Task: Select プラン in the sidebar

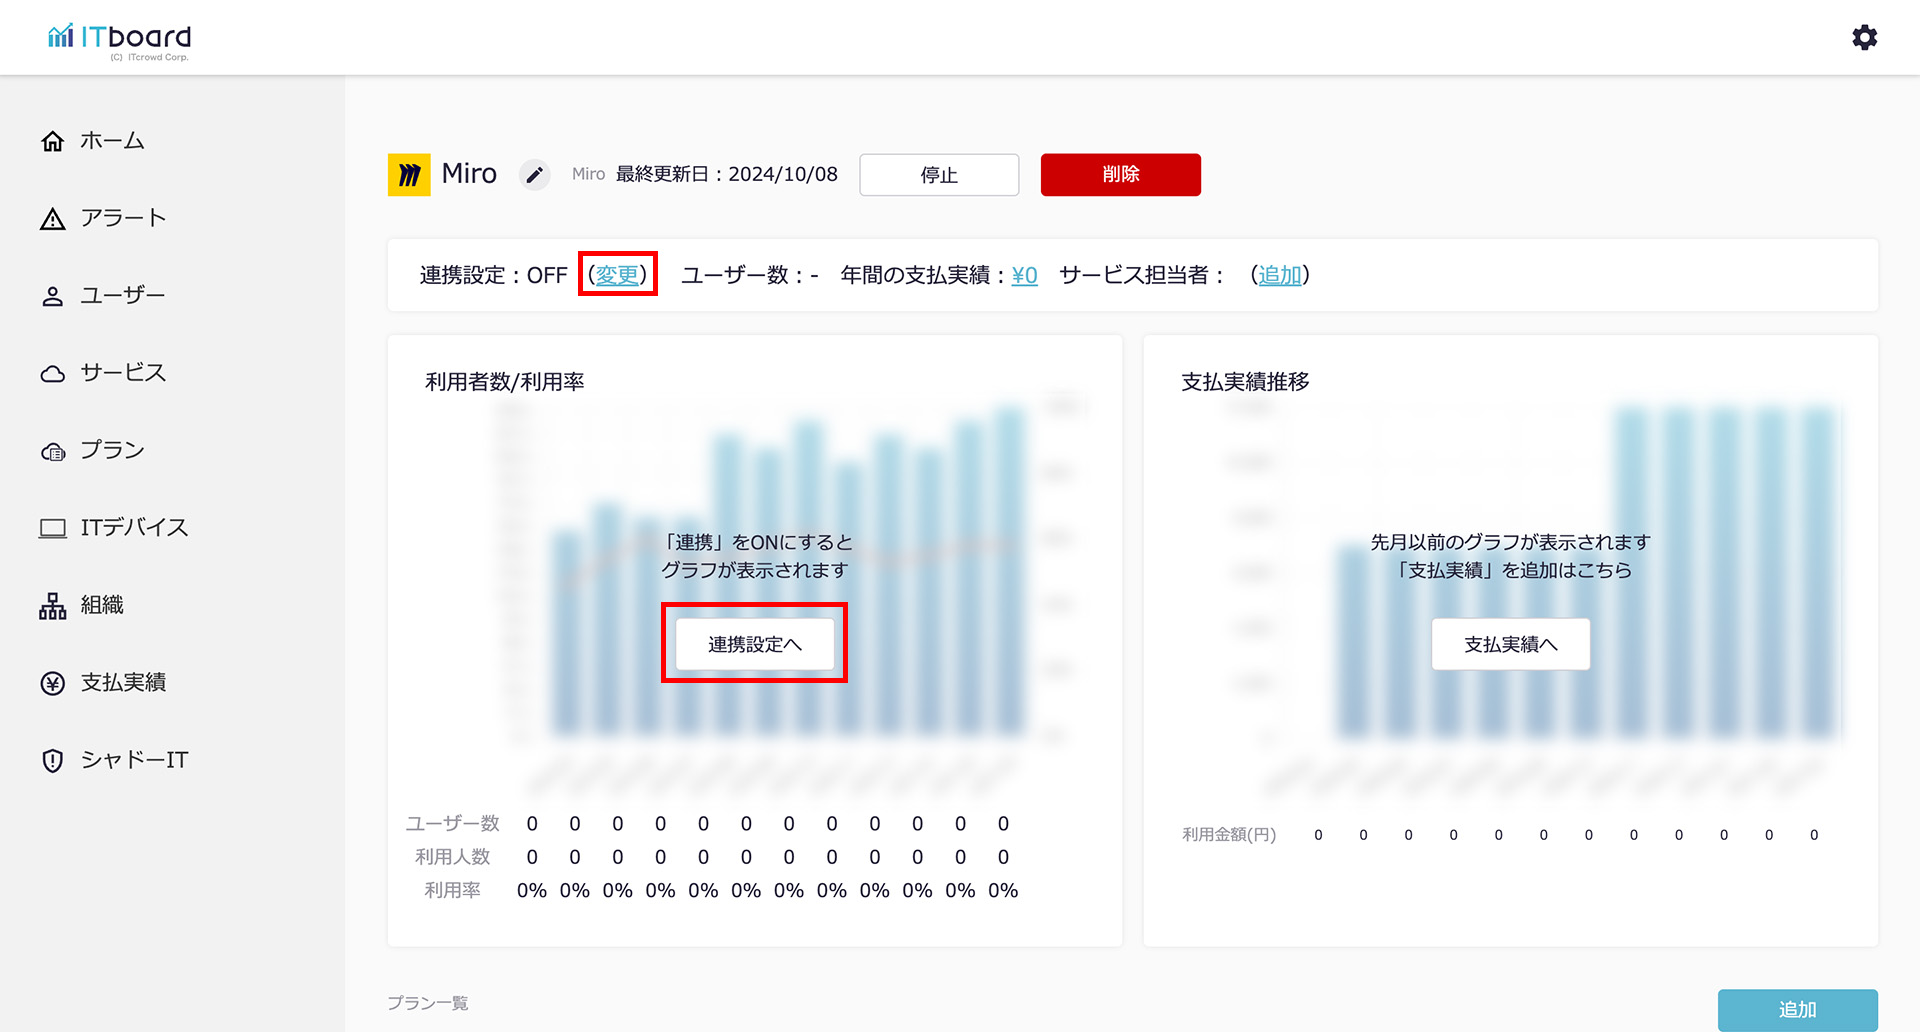Action: (x=112, y=451)
